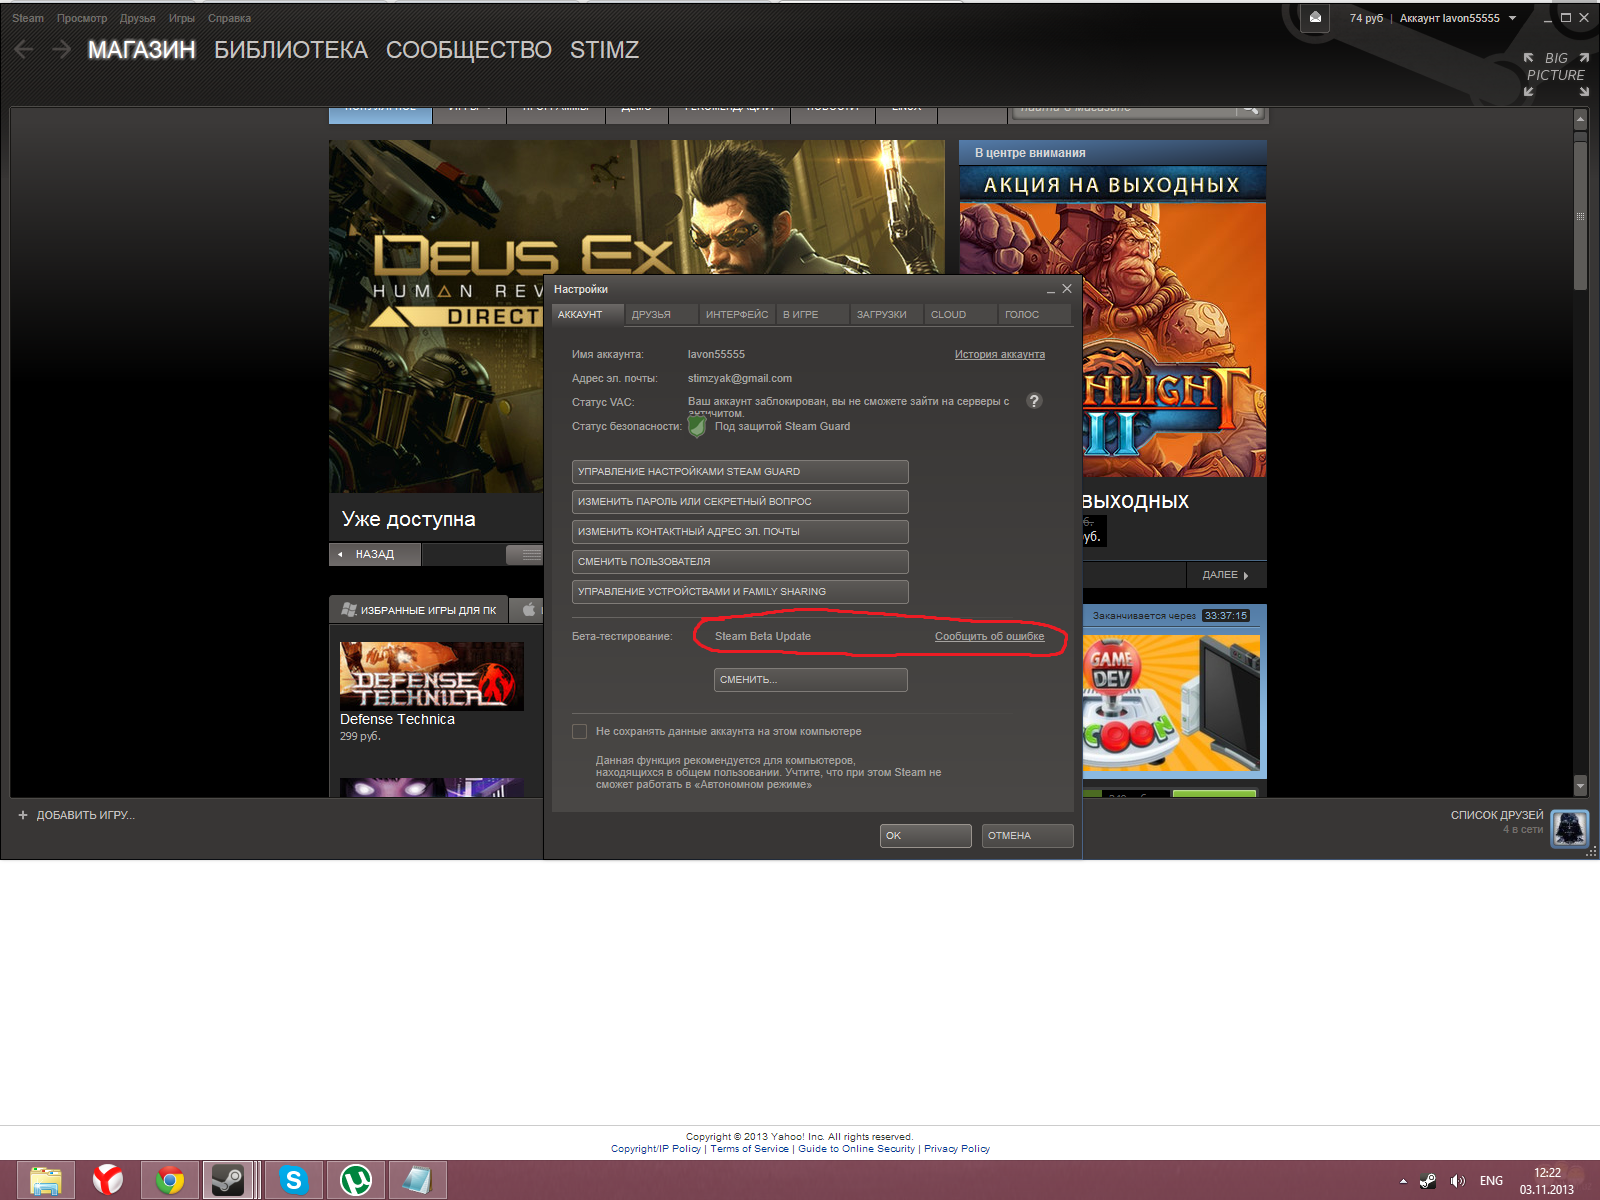The image size is (1600, 1200).
Task: Open История аккаунта link
Action: click(1000, 354)
